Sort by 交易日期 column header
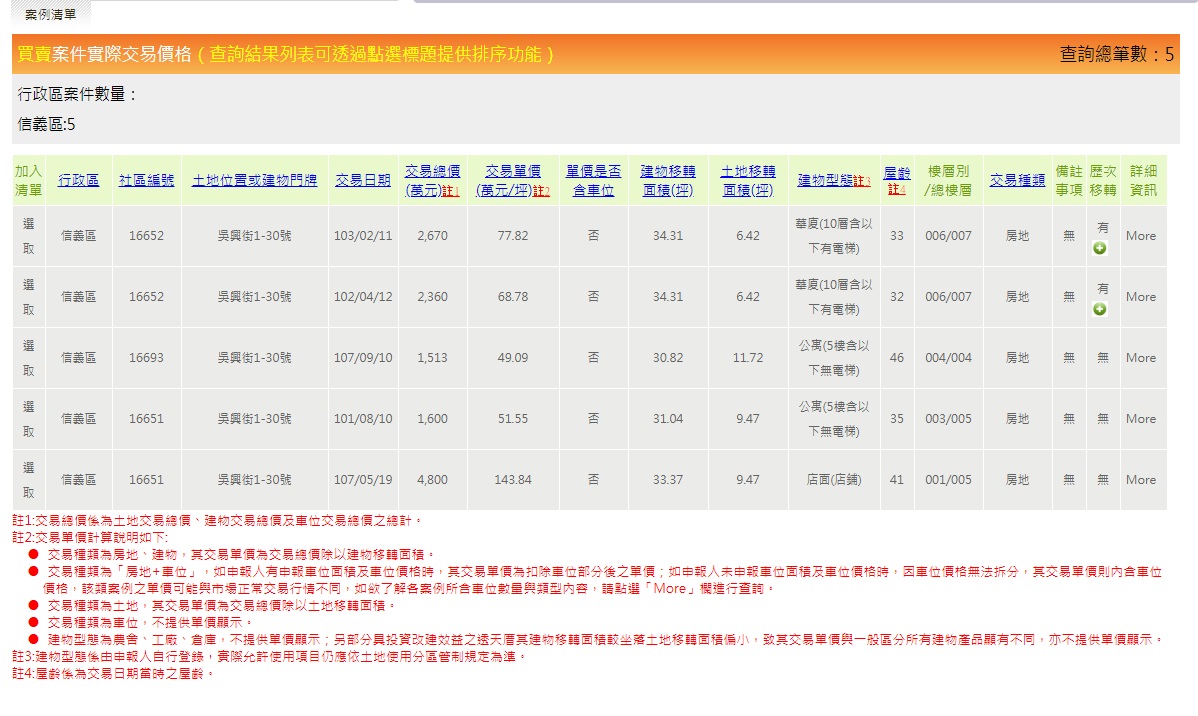The image size is (1198, 716). point(363,181)
